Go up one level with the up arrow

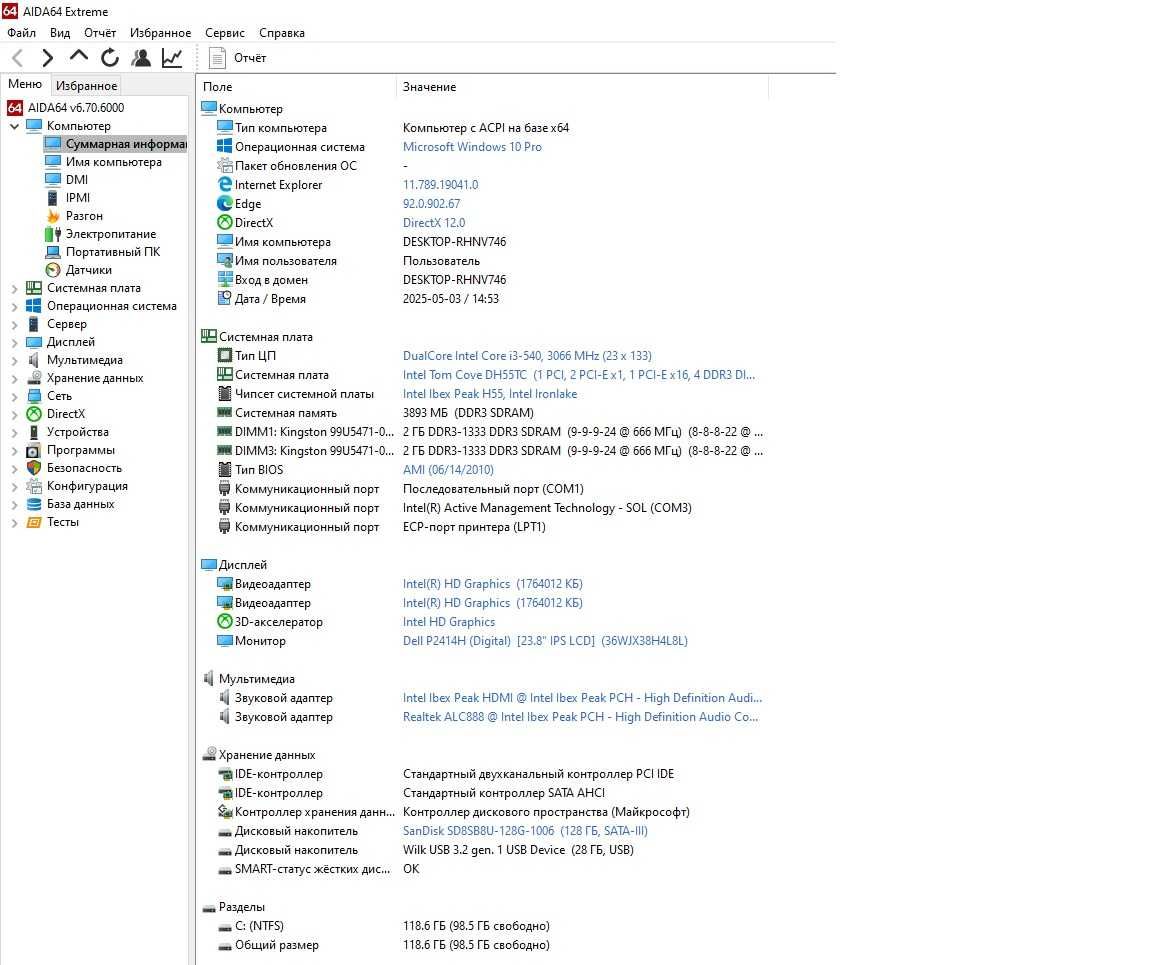(79, 56)
